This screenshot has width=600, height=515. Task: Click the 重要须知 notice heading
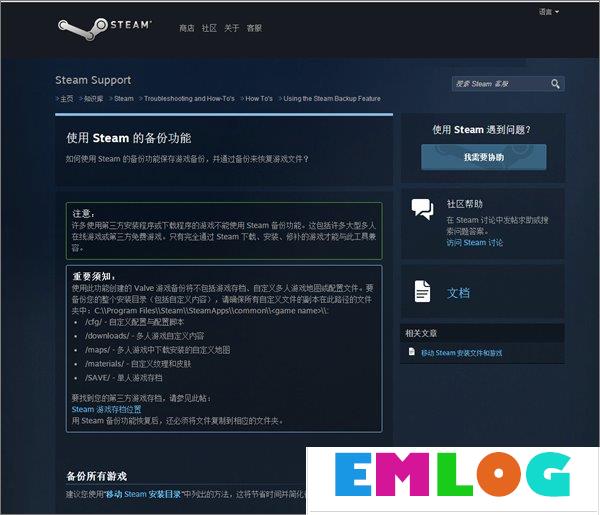pyautogui.click(x=93, y=276)
